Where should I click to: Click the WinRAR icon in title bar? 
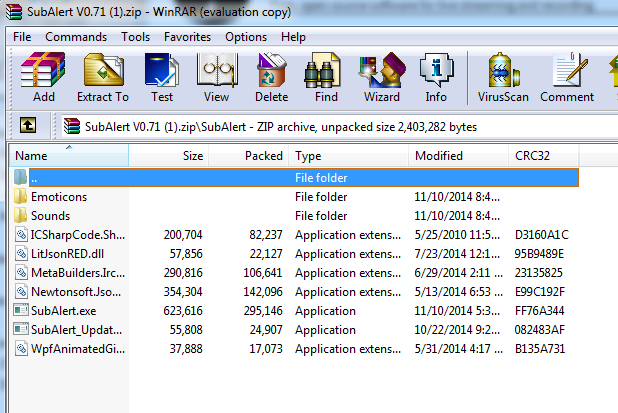click(13, 12)
